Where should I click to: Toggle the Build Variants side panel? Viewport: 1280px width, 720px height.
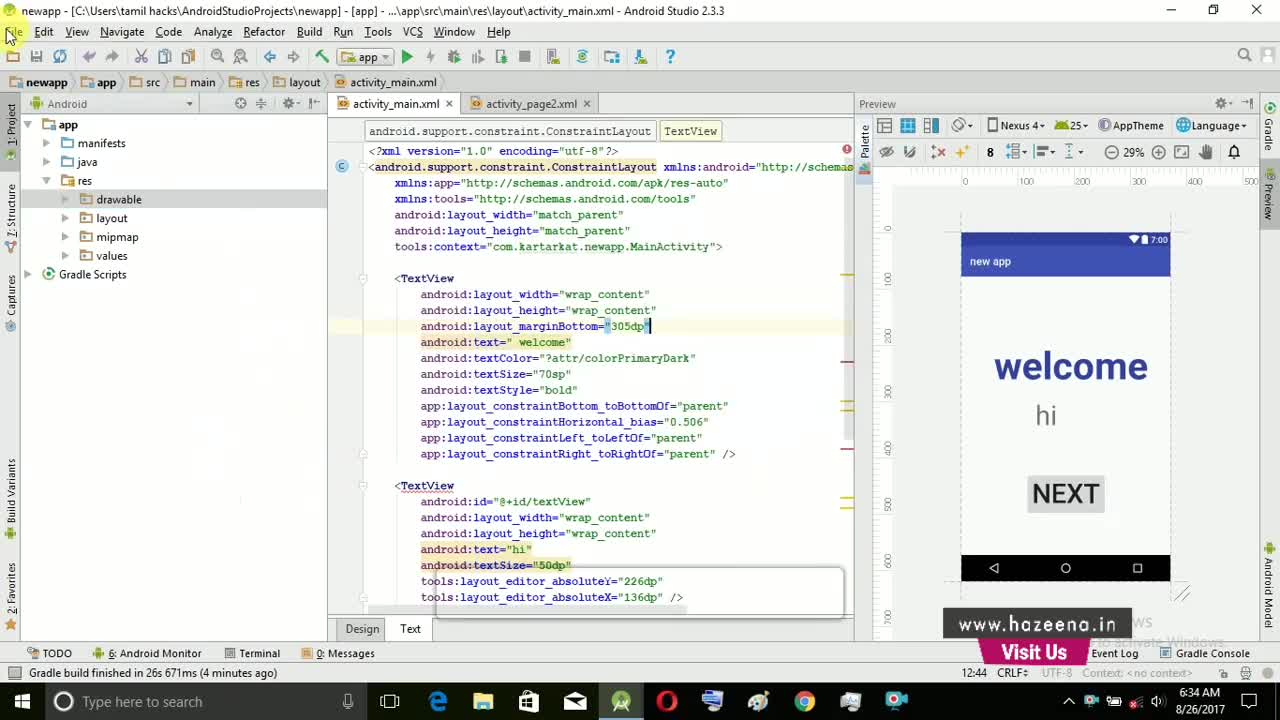click(x=11, y=498)
